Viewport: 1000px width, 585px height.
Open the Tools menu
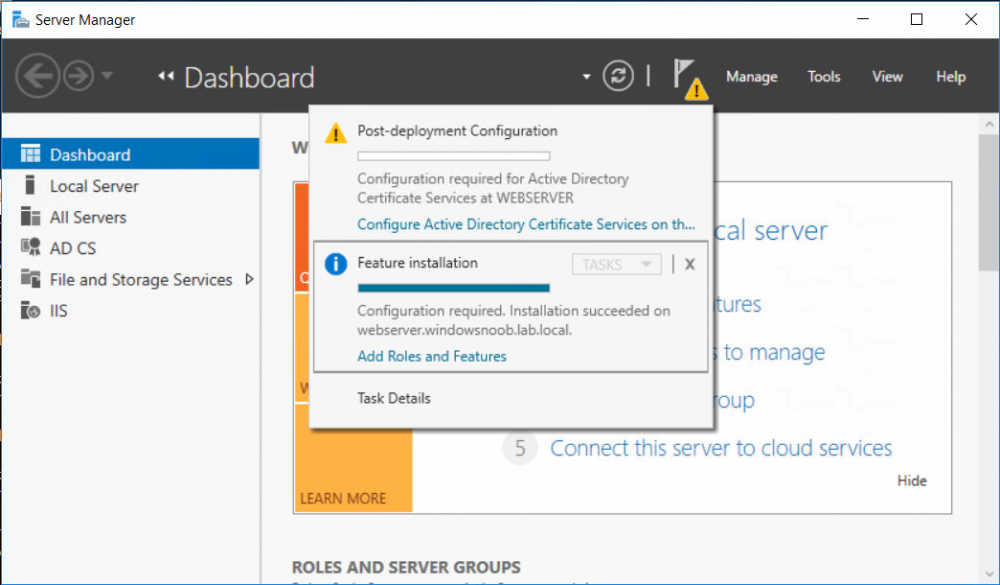click(824, 77)
